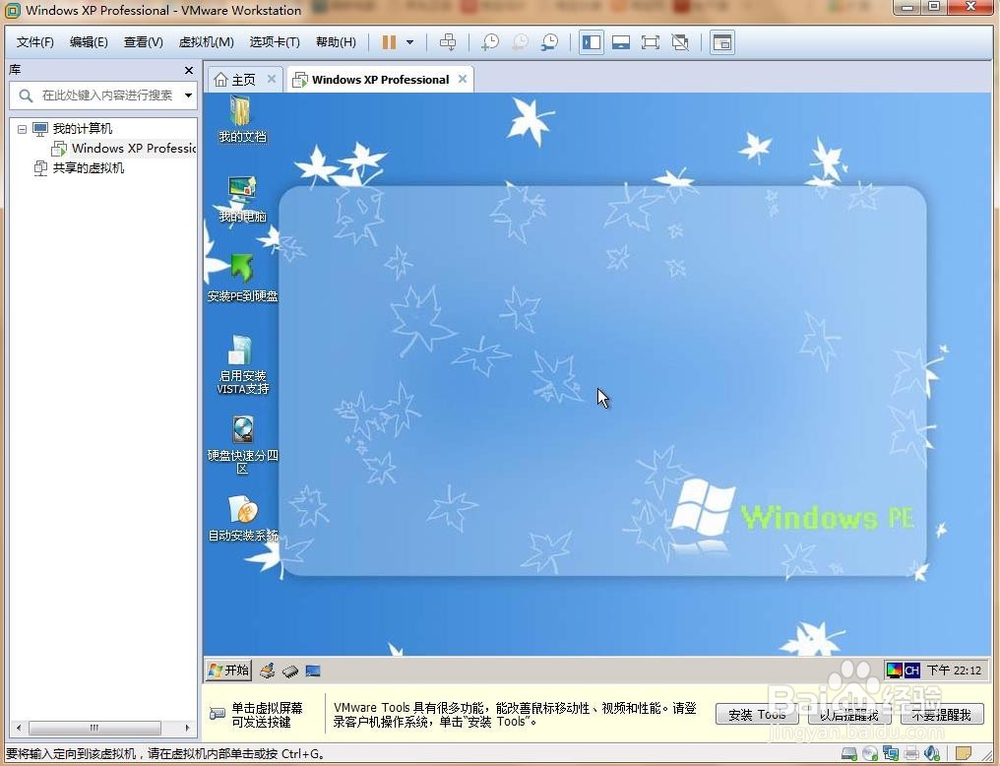Select the 自动安装系统 desktop icon
Image resolution: width=1000 pixels, height=766 pixels.
point(243,518)
